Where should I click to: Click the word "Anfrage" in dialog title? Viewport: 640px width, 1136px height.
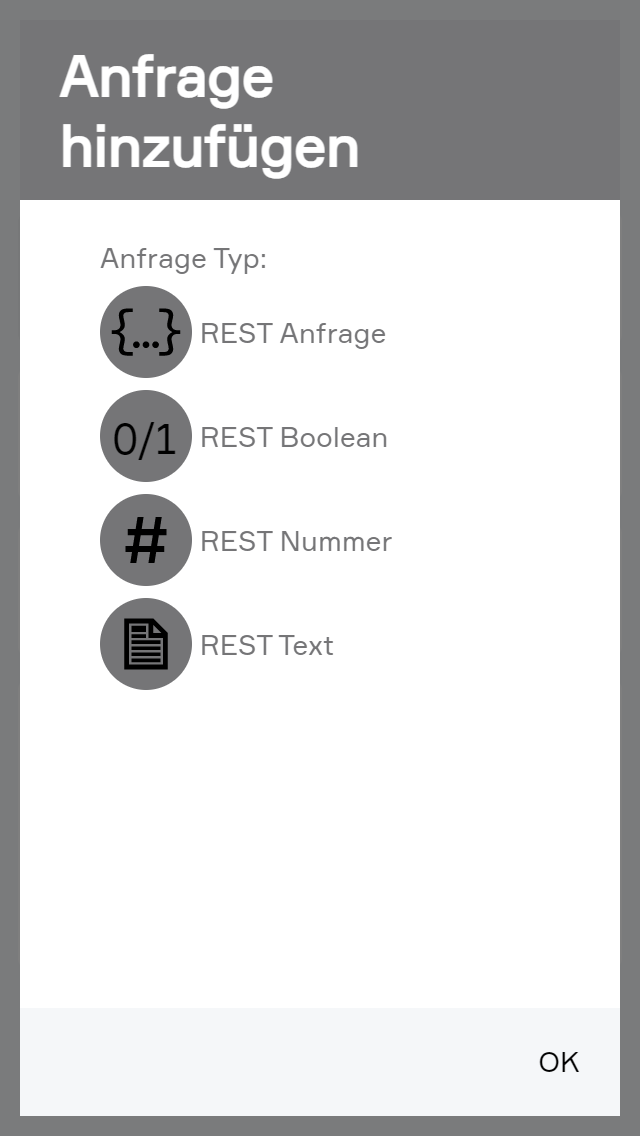166,77
